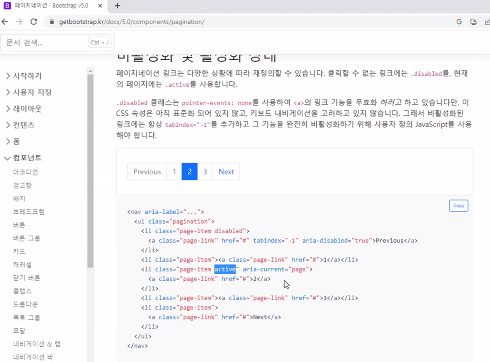Click the install/cast icon next to Google icon
Viewport: 490px width, 362px height.
click(473, 22)
